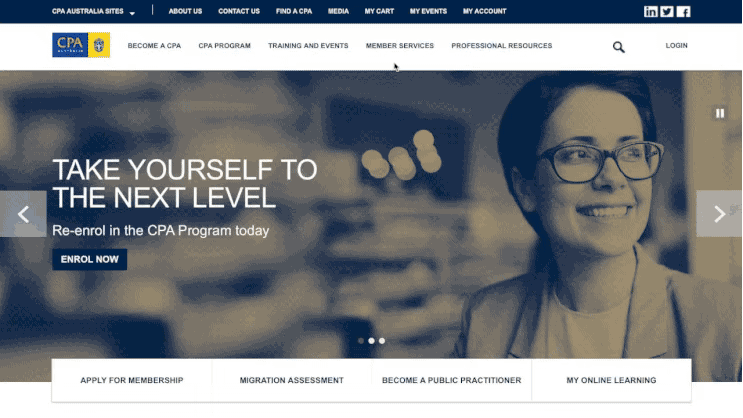Image resolution: width=743 pixels, height=418 pixels.
Task: Pause the hero carousel slideshow
Action: (720, 113)
